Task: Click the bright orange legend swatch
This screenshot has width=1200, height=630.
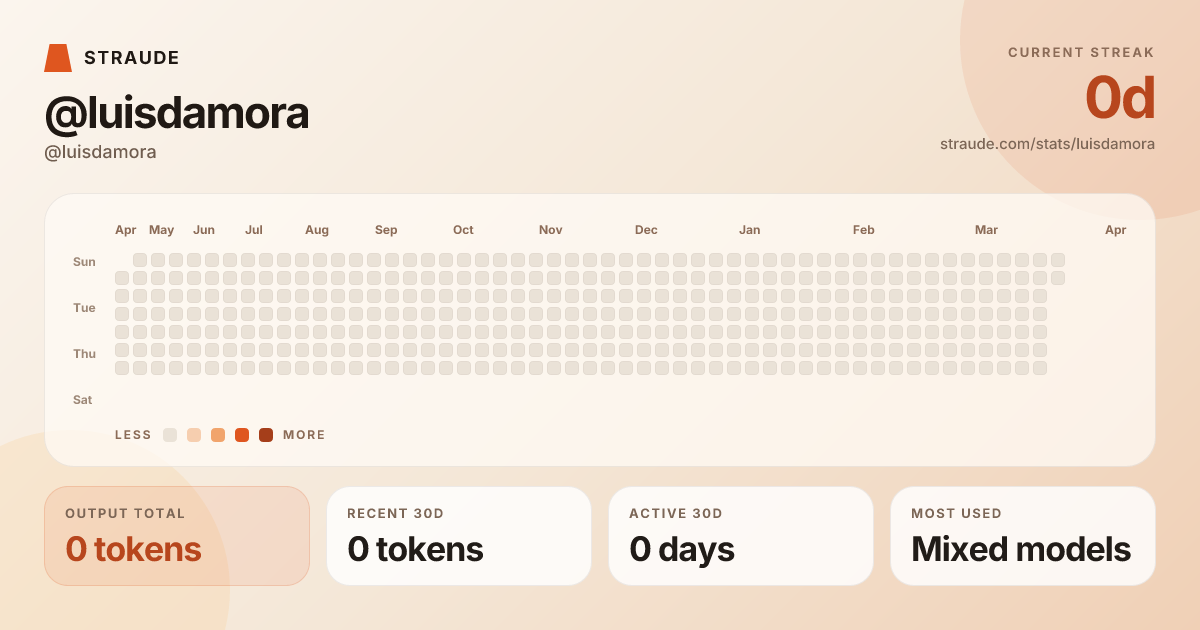Action: coord(242,435)
